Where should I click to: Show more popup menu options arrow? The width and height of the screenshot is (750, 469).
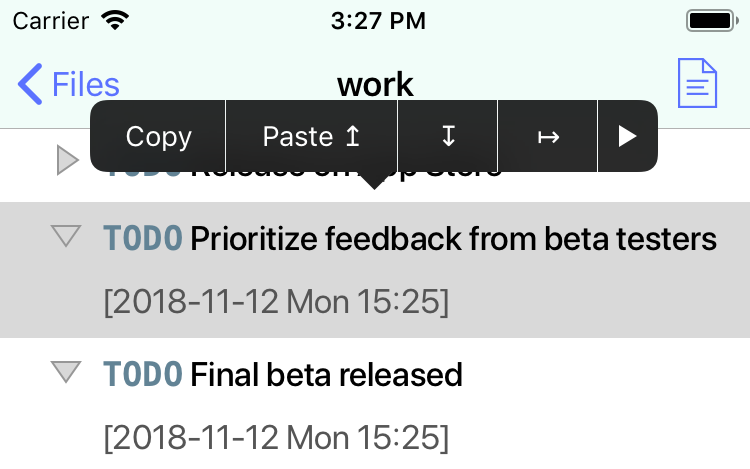pos(628,136)
